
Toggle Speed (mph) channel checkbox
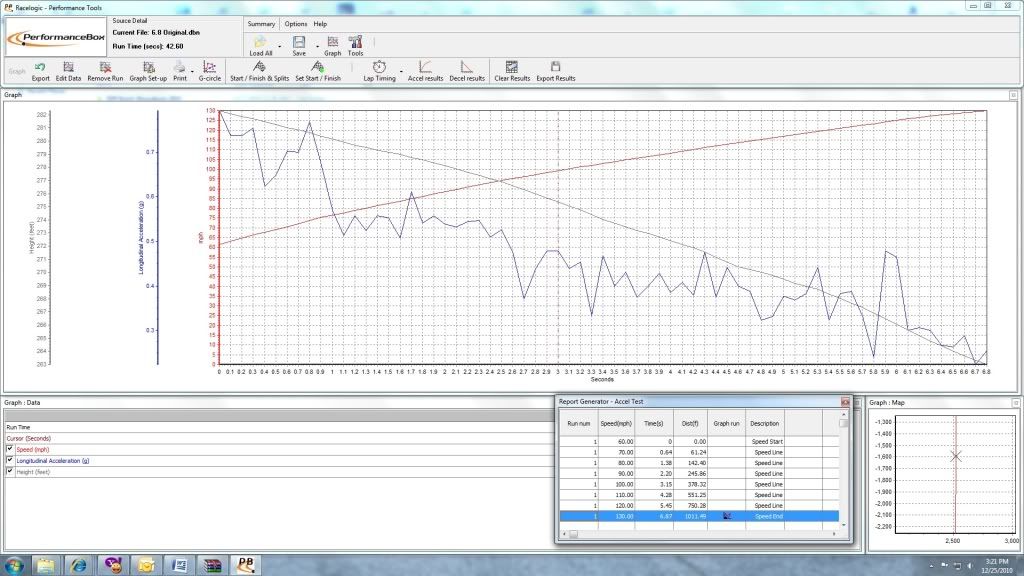10,449
